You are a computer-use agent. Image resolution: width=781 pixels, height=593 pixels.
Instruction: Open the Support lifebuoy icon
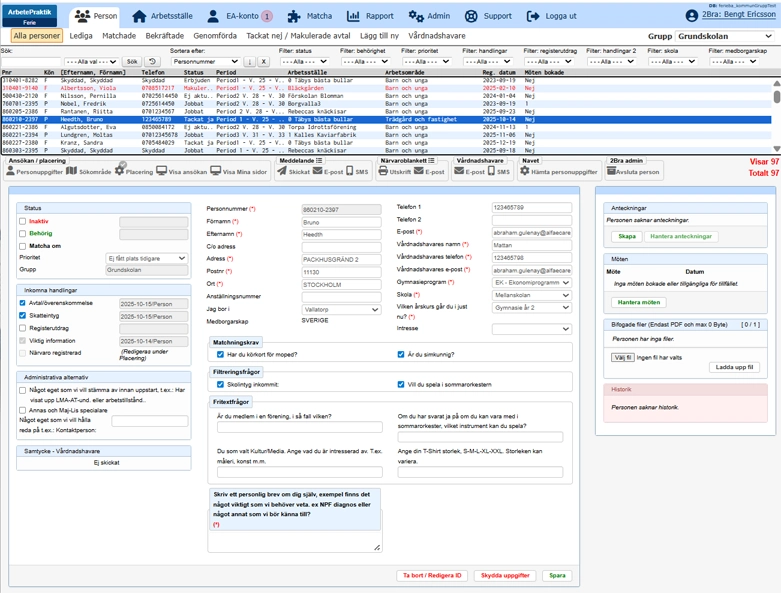[471, 16]
